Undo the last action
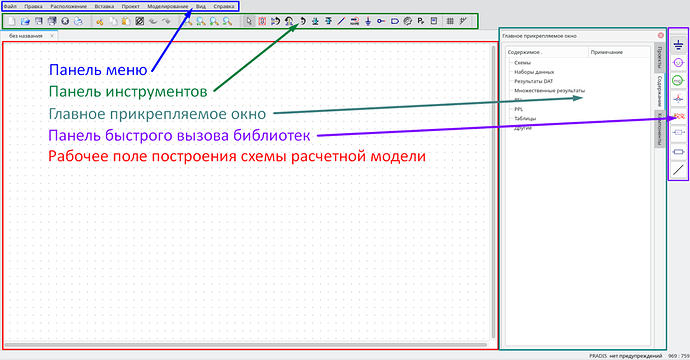690x360 pixels. click(x=153, y=21)
